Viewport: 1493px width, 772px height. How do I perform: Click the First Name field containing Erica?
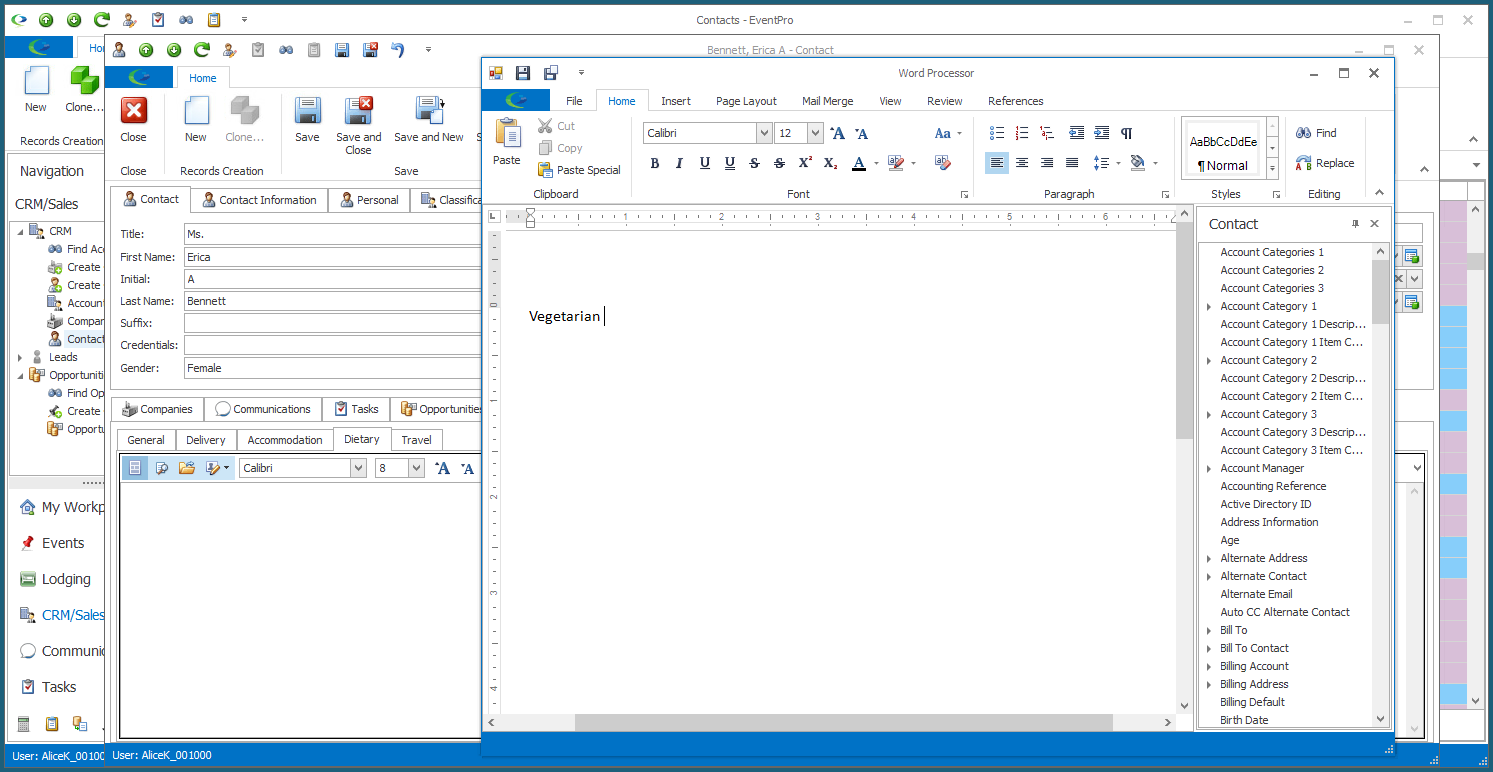(332, 257)
